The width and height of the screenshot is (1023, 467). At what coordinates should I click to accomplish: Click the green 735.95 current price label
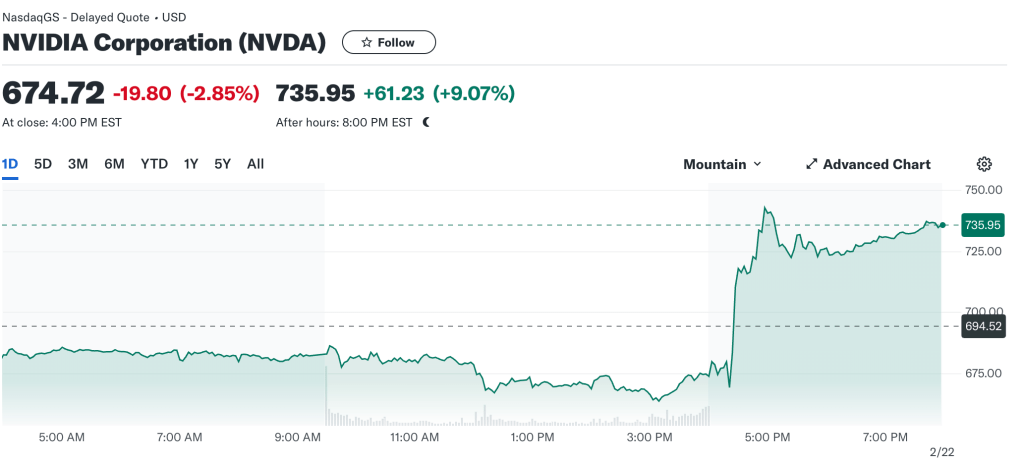tap(981, 225)
